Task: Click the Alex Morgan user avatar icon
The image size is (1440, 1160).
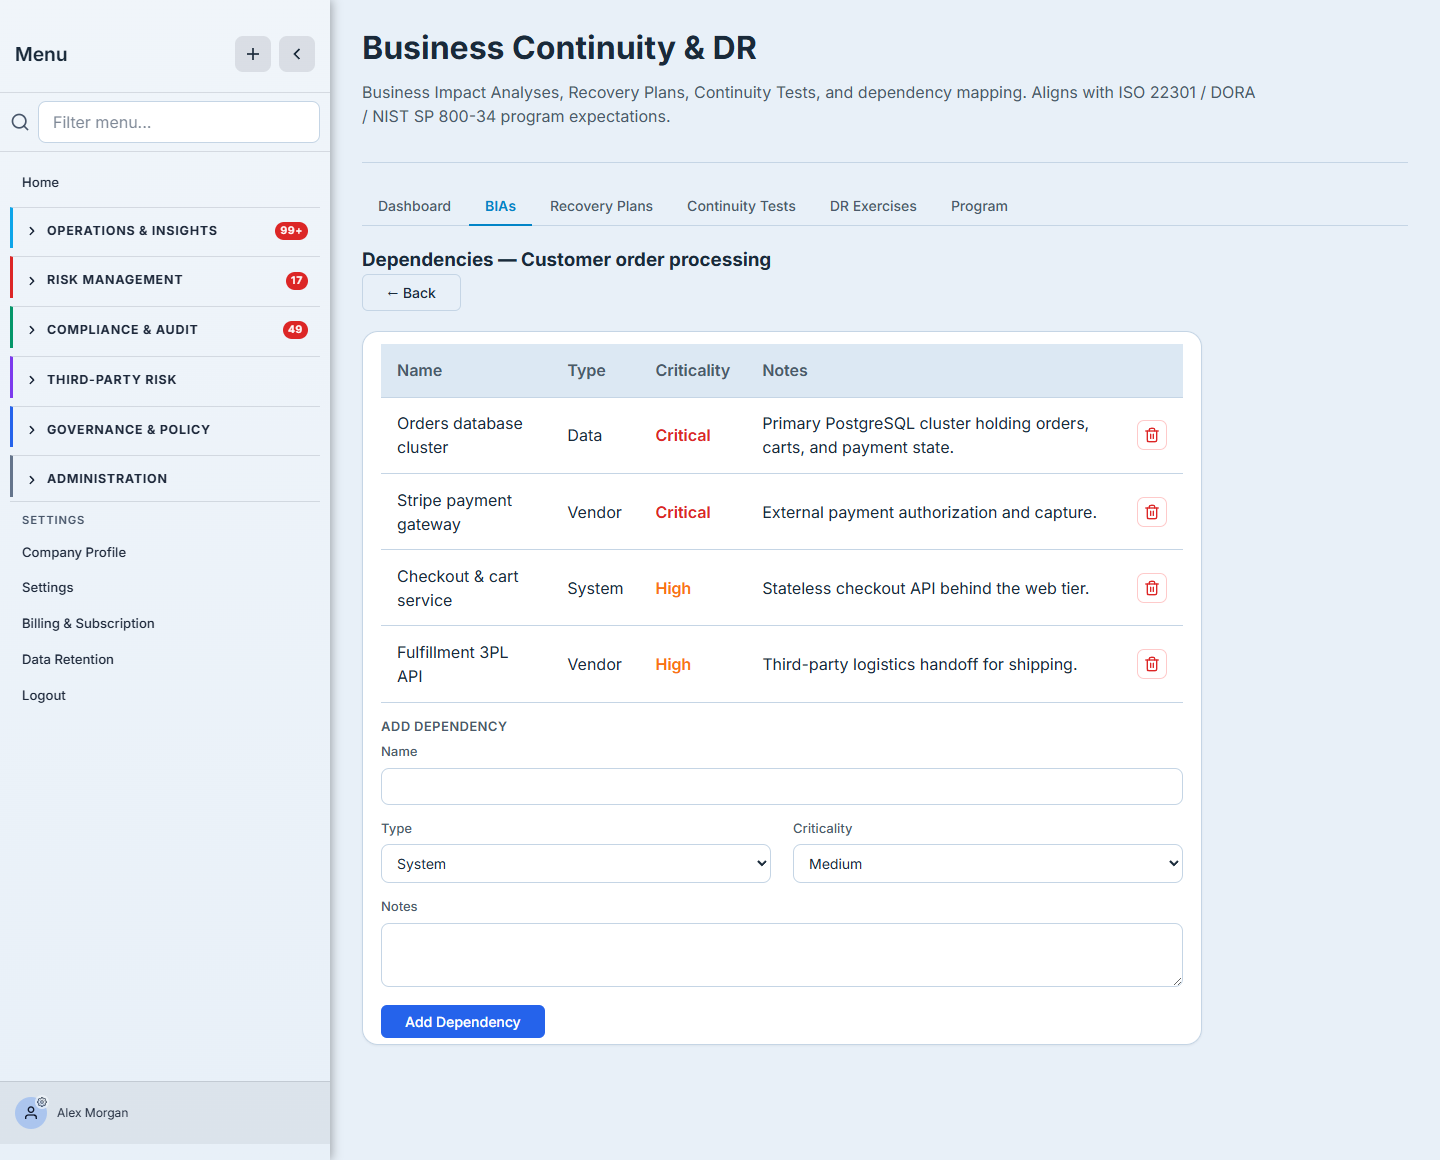Action: (31, 1112)
